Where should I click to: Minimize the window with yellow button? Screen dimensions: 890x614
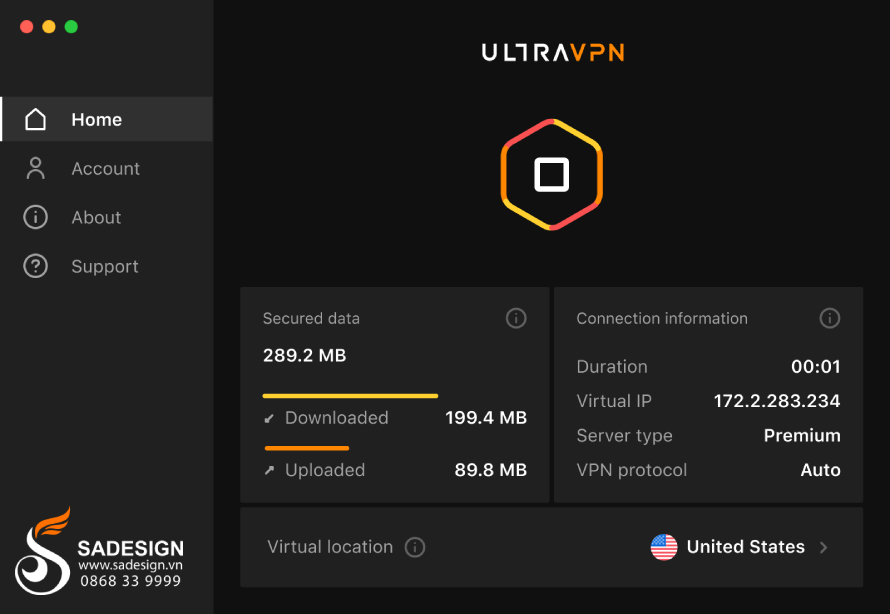coord(49,27)
